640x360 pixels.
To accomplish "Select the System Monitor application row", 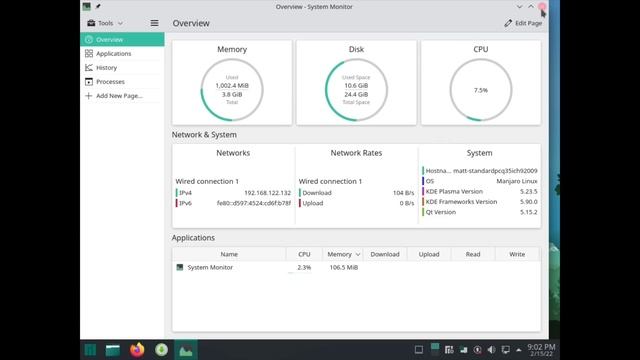I will tap(356, 267).
